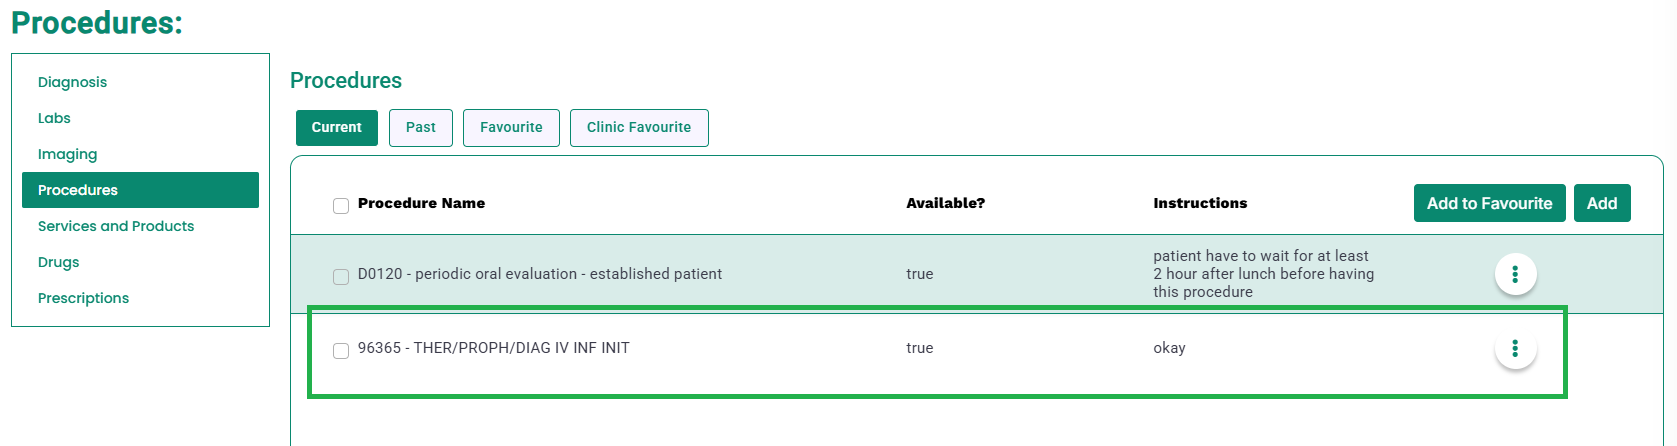The image size is (1677, 446).
Task: Click the Add to Favourite button
Action: (x=1489, y=203)
